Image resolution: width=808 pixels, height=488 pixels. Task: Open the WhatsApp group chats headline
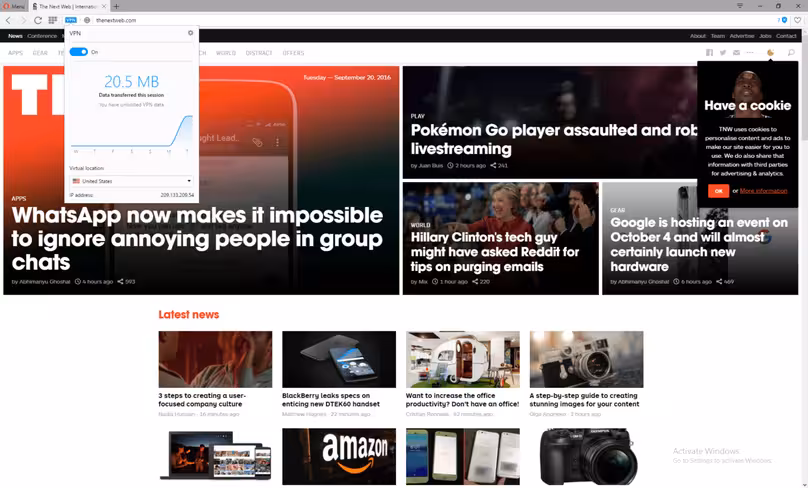click(x=197, y=239)
